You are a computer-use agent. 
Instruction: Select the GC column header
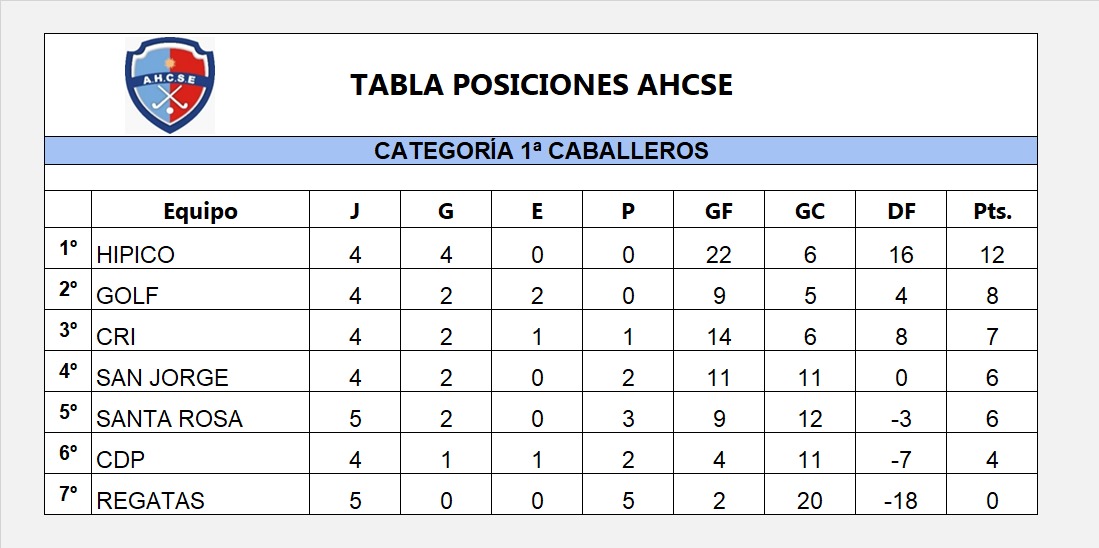pyautogui.click(x=809, y=211)
